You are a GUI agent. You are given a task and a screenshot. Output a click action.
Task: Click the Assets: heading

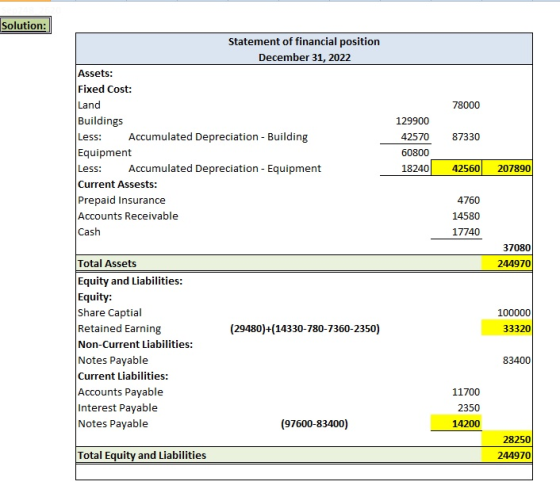95,73
